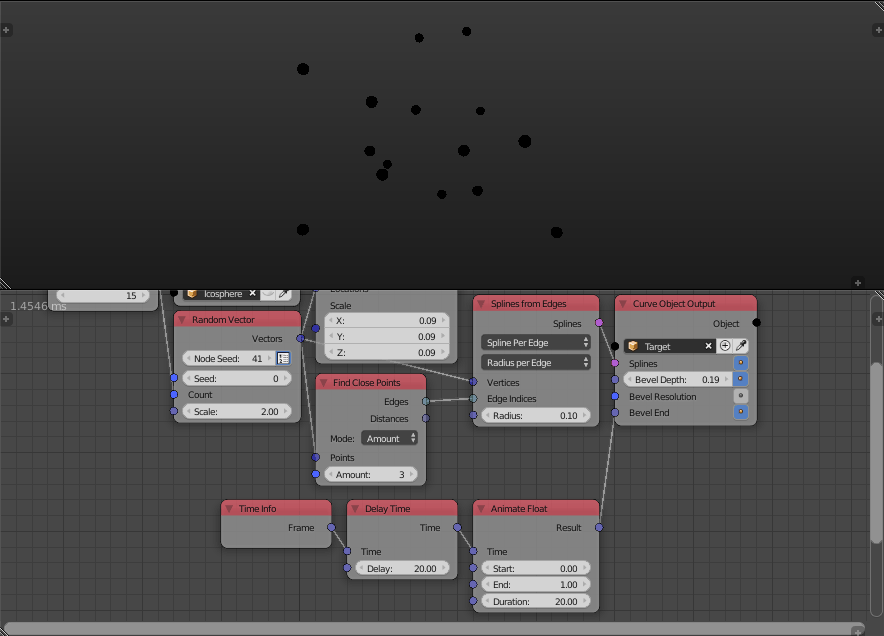Click the Start 0.00 field in Animate Float

pyautogui.click(x=536, y=568)
